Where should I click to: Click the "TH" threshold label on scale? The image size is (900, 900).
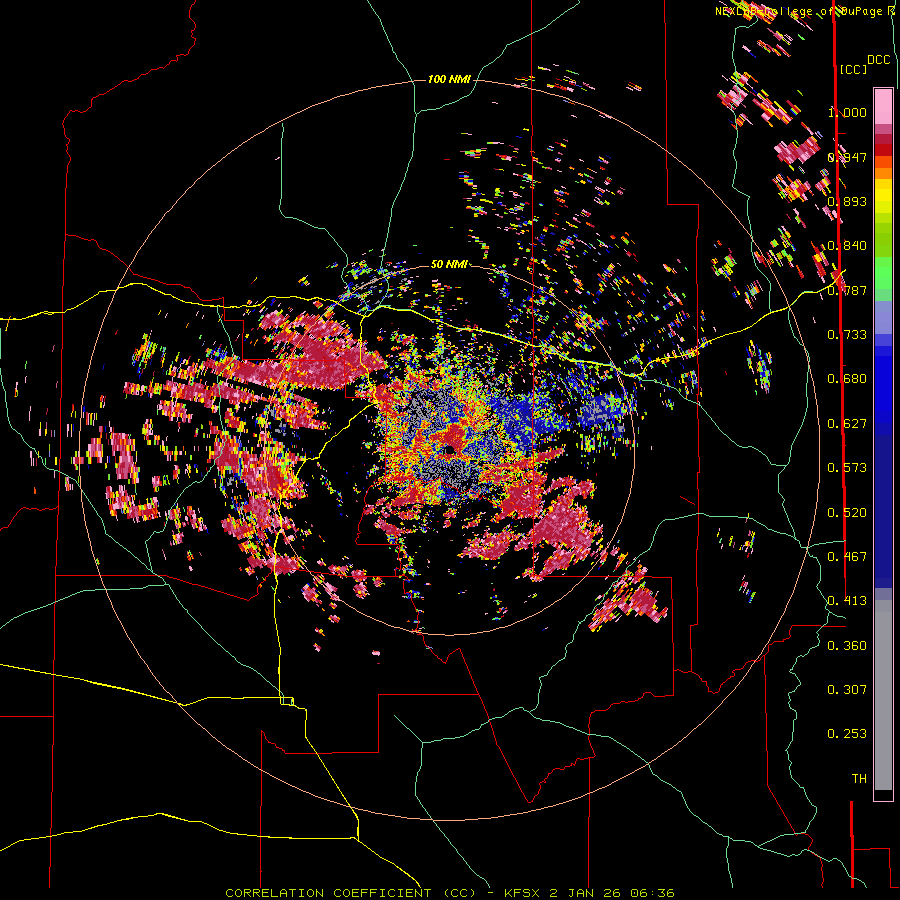(x=859, y=779)
